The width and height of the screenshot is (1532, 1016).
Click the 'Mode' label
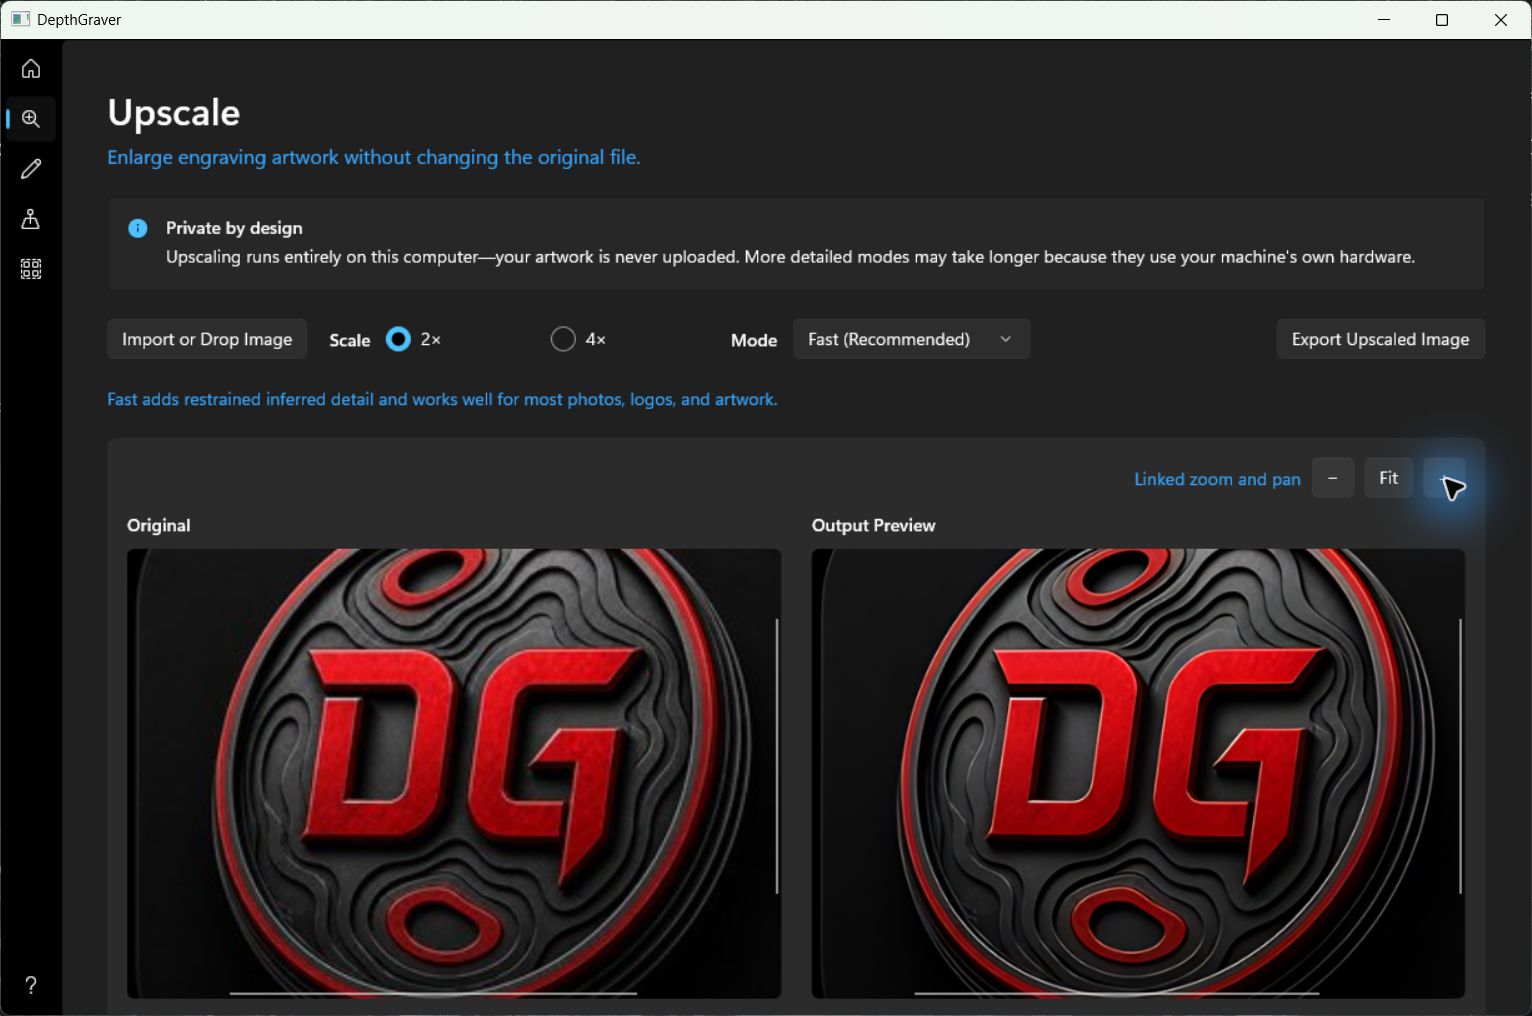(x=754, y=340)
